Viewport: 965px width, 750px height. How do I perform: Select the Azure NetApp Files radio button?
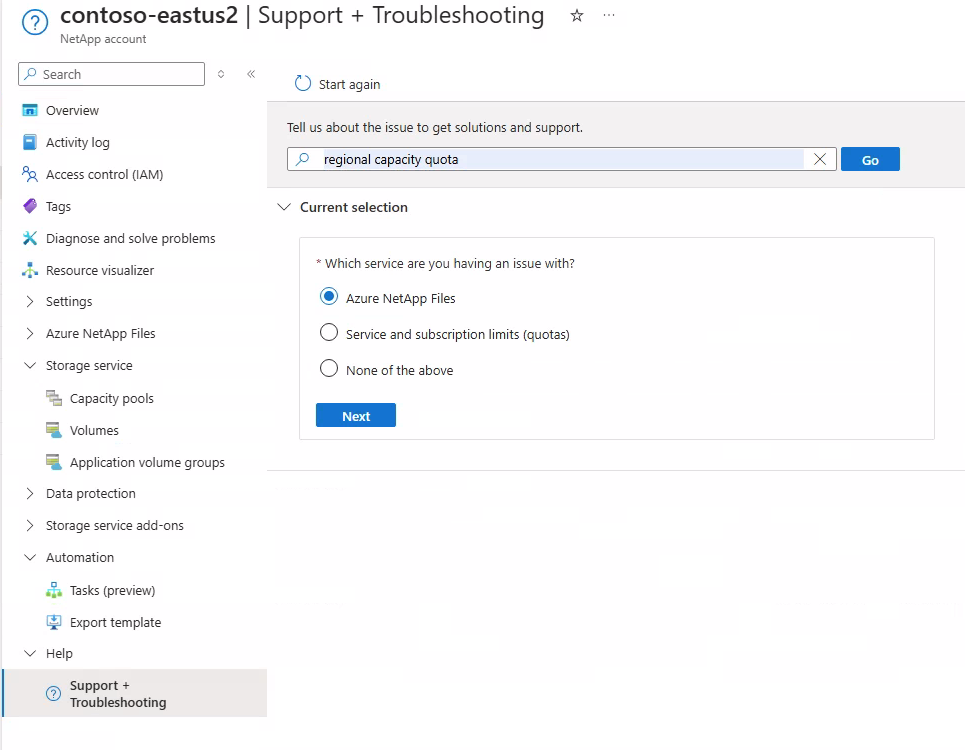pos(329,297)
